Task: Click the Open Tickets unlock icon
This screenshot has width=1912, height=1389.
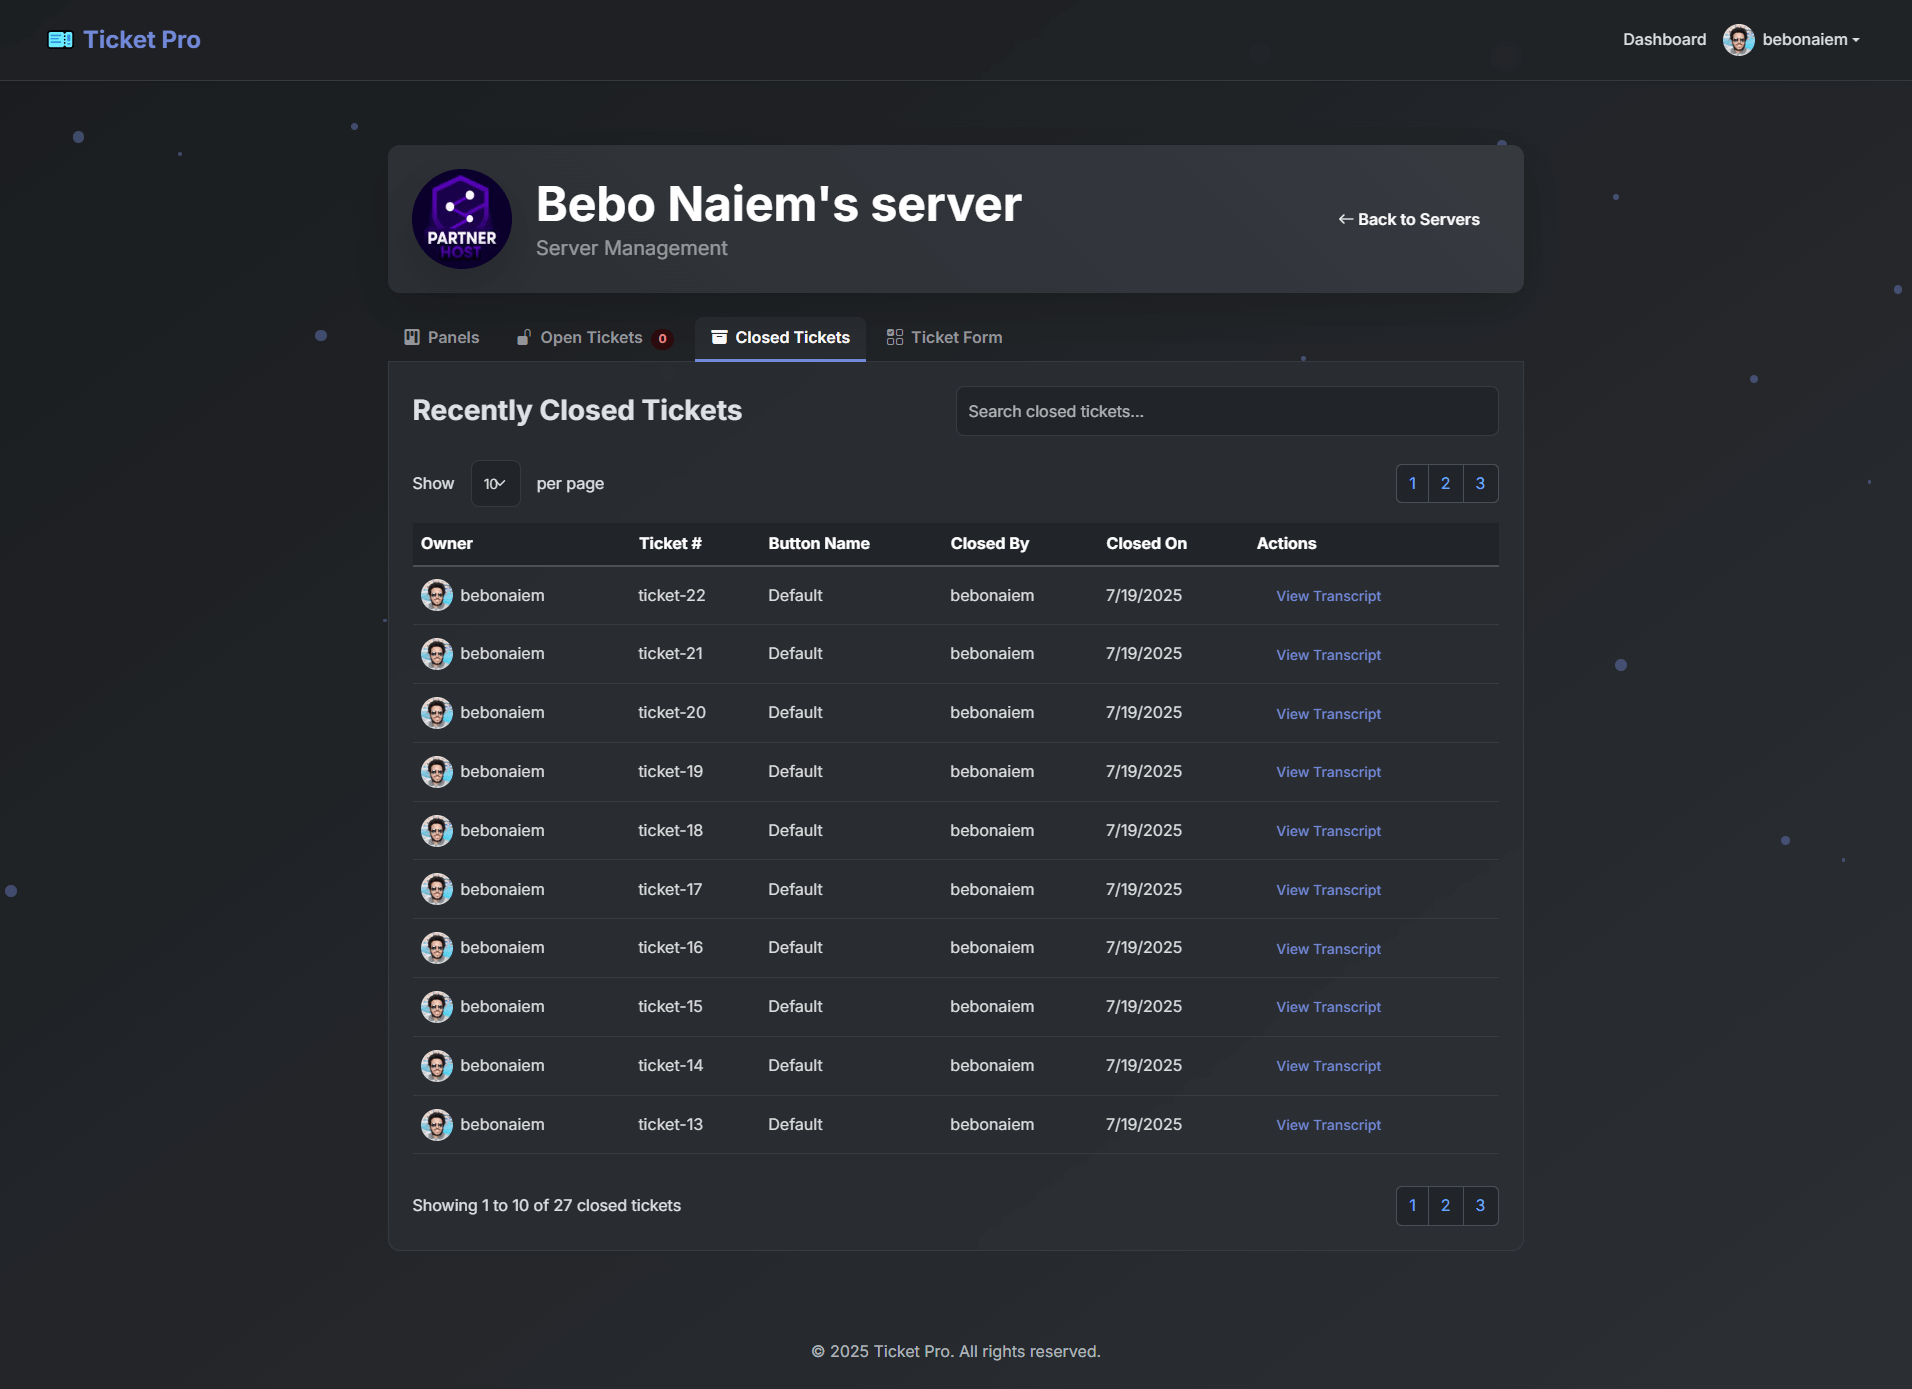Action: click(x=524, y=338)
